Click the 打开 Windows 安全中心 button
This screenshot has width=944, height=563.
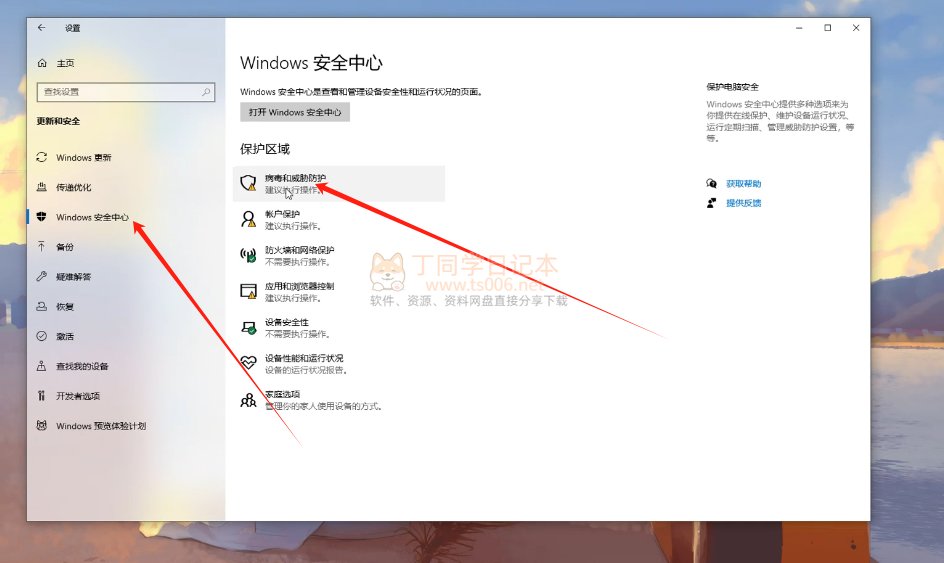[x=295, y=112]
